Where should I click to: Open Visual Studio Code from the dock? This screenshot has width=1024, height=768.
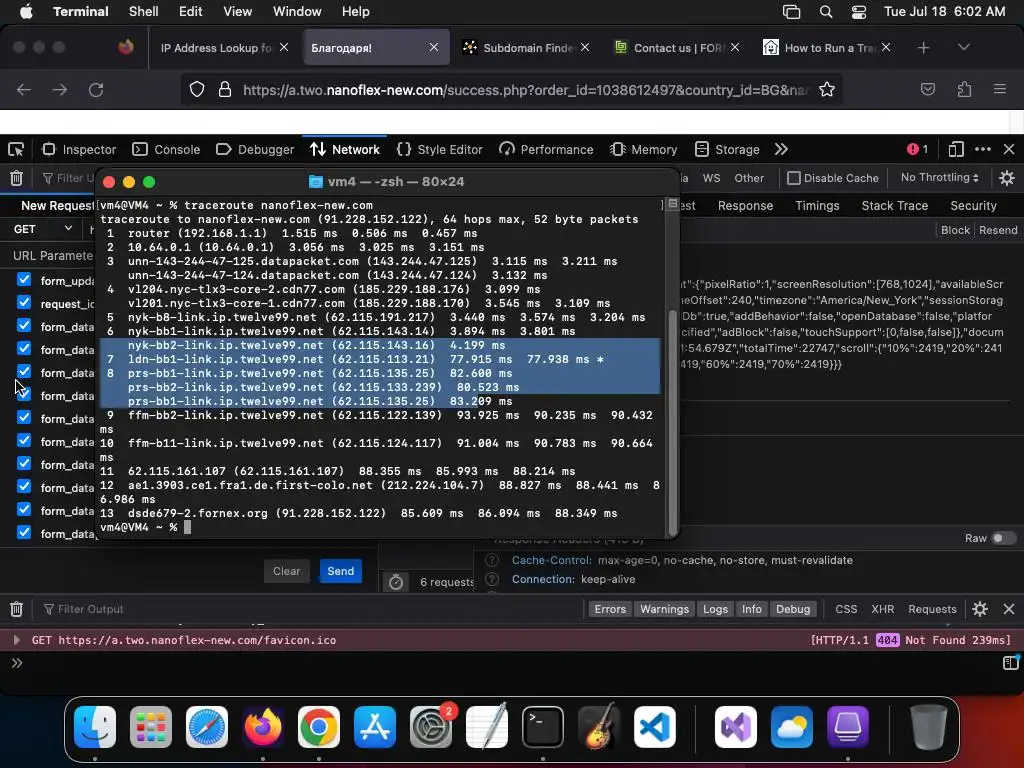[x=655, y=727]
